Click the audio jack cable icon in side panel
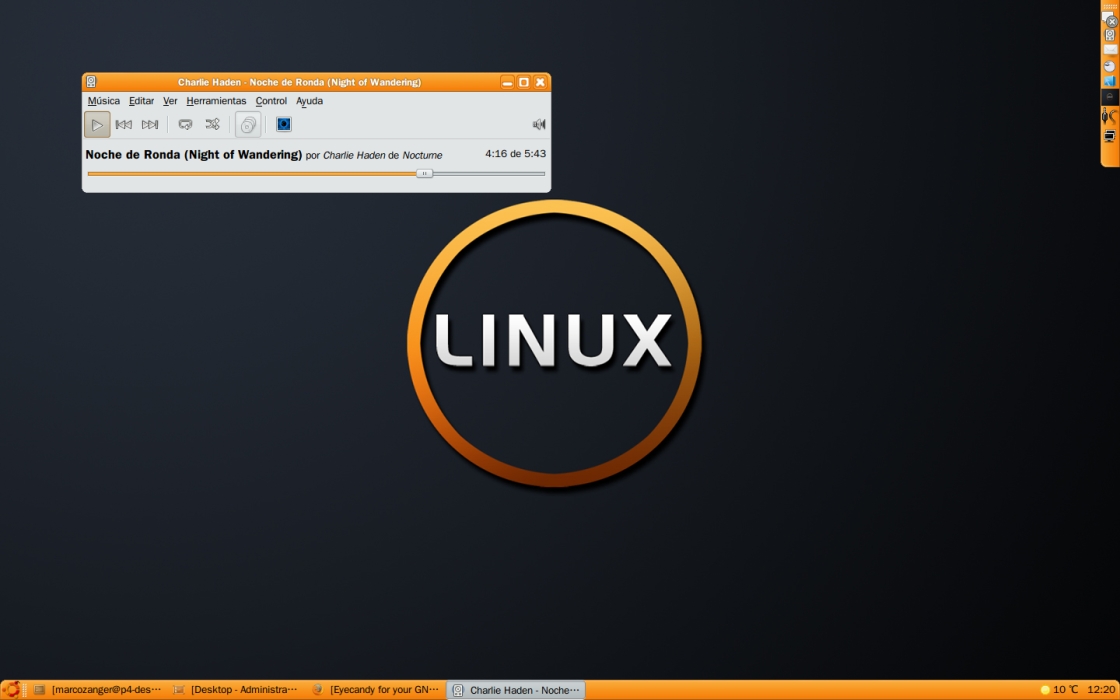 click(x=1109, y=116)
